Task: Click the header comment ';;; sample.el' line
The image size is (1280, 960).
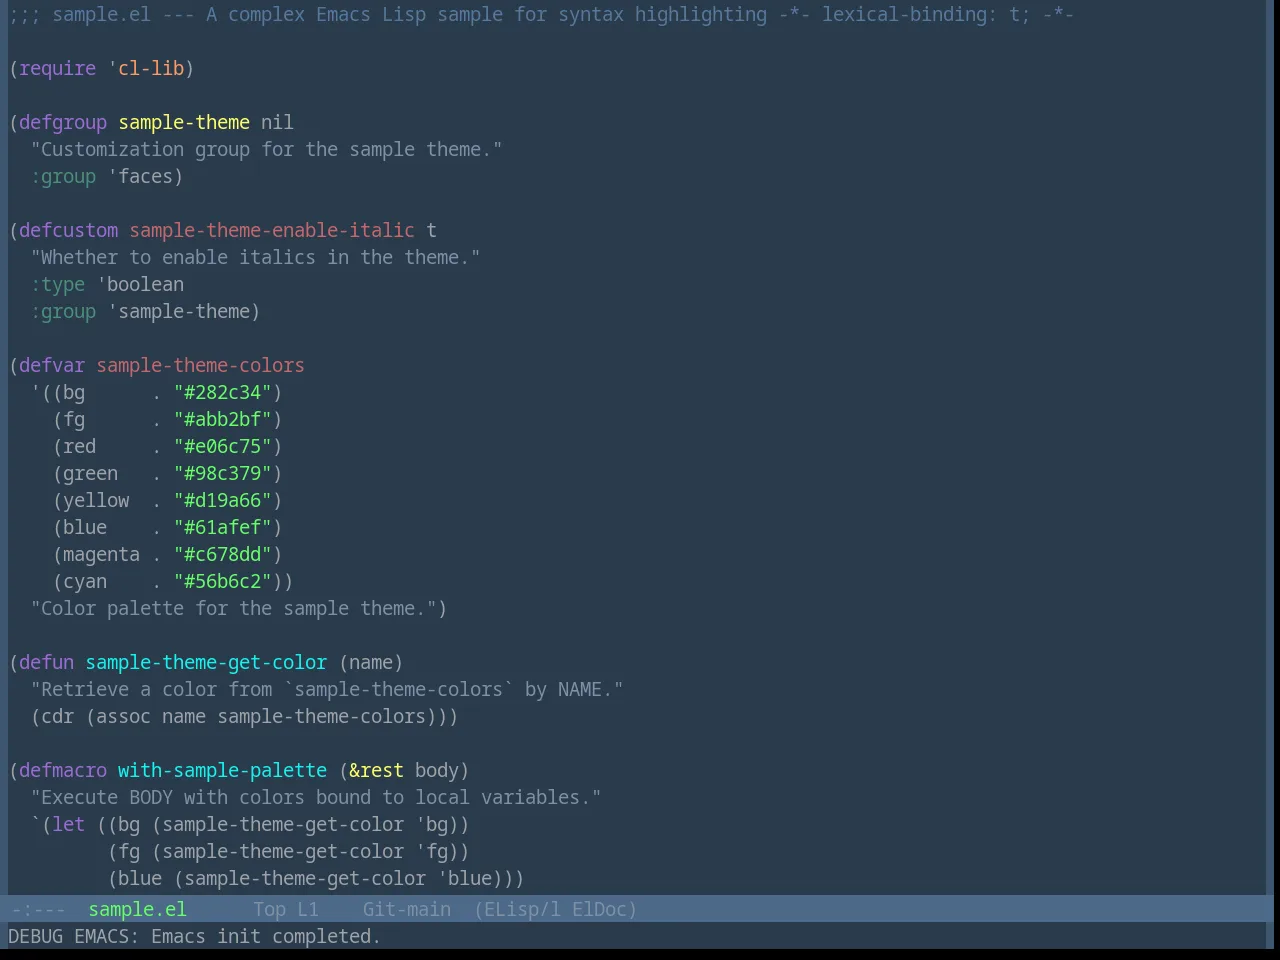Action: point(541,14)
